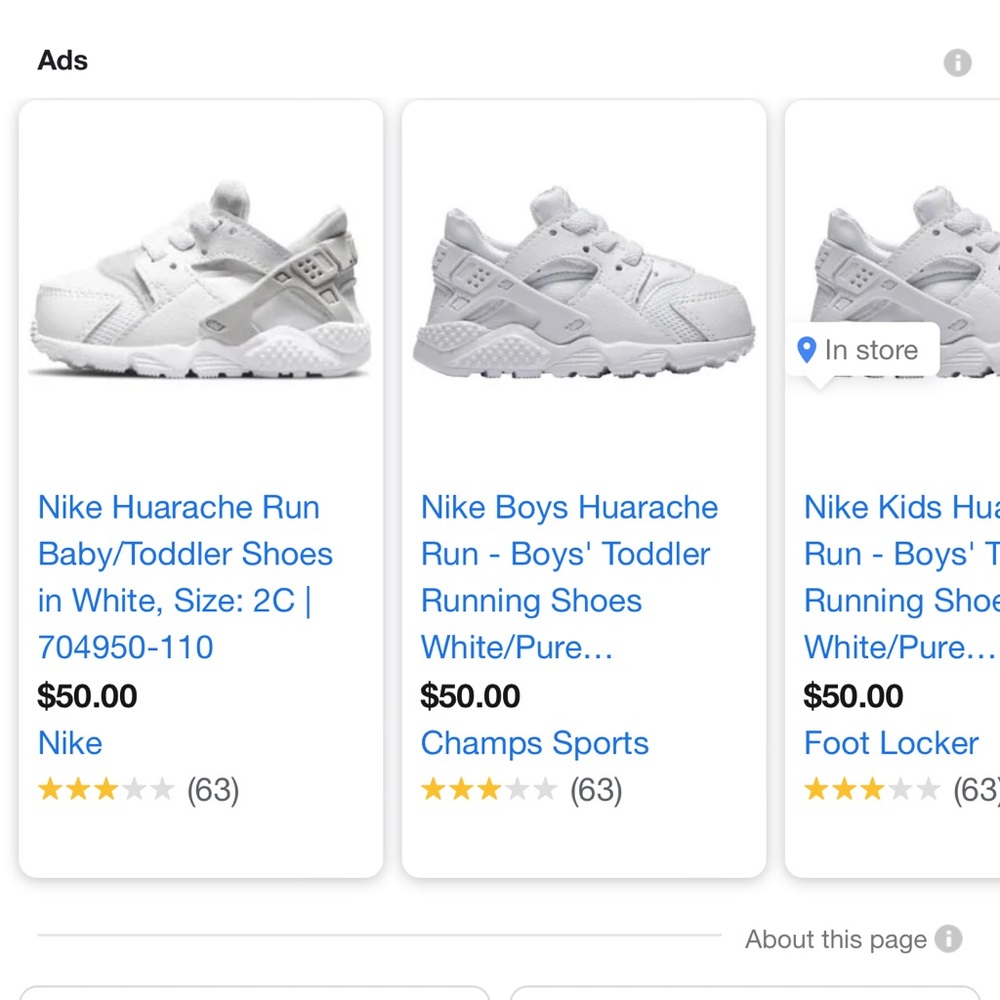Screen dimensions: 1000x1000
Task: Open the Foot Locker Huarache shoe image
Action: [x=904, y=283]
